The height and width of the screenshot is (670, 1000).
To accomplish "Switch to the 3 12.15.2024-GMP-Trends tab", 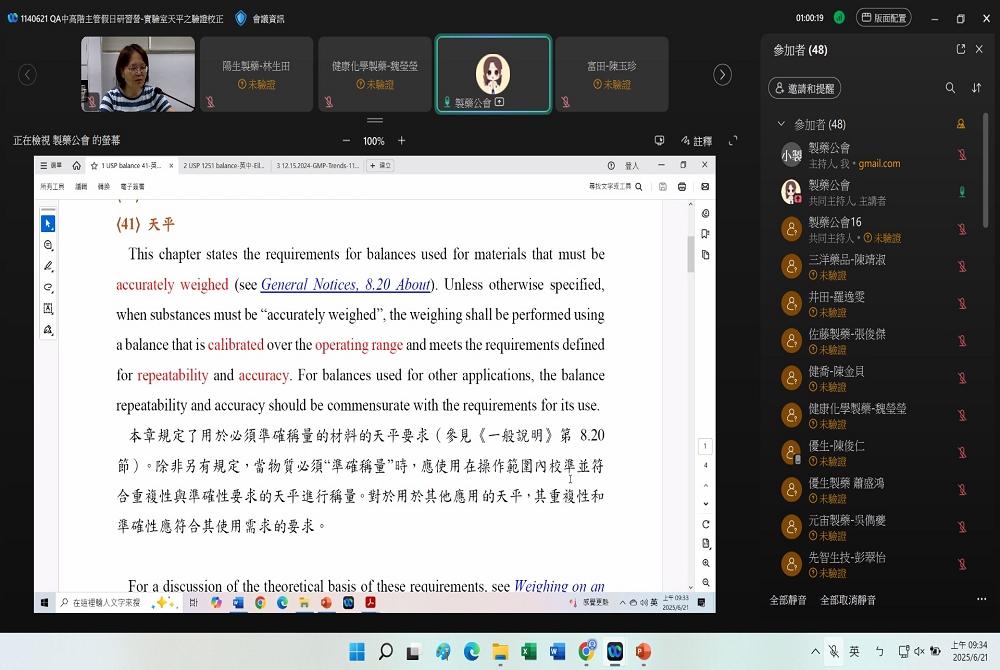I will pos(318,166).
